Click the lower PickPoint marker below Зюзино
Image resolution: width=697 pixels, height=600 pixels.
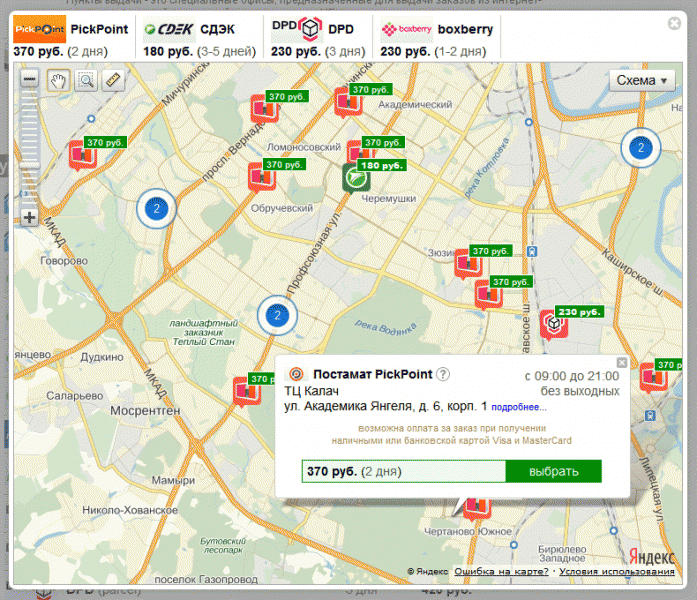click(488, 294)
